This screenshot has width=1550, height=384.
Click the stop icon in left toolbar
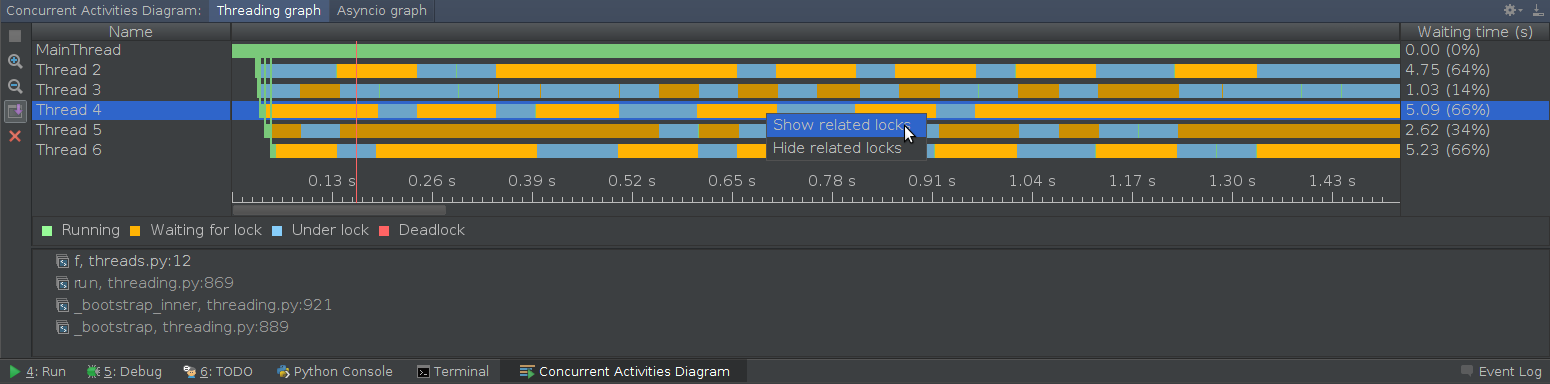15,36
